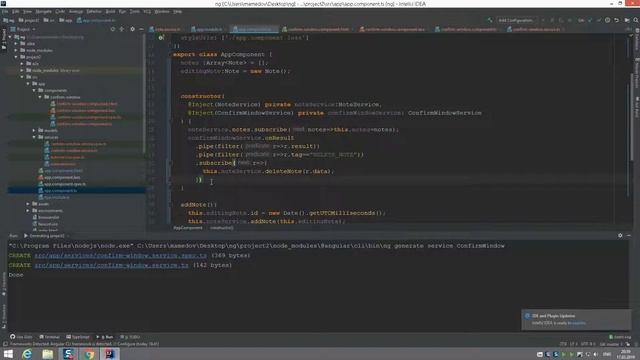Click the Git commit checkmark icon
Screen dimensions: 640x360
599,20
